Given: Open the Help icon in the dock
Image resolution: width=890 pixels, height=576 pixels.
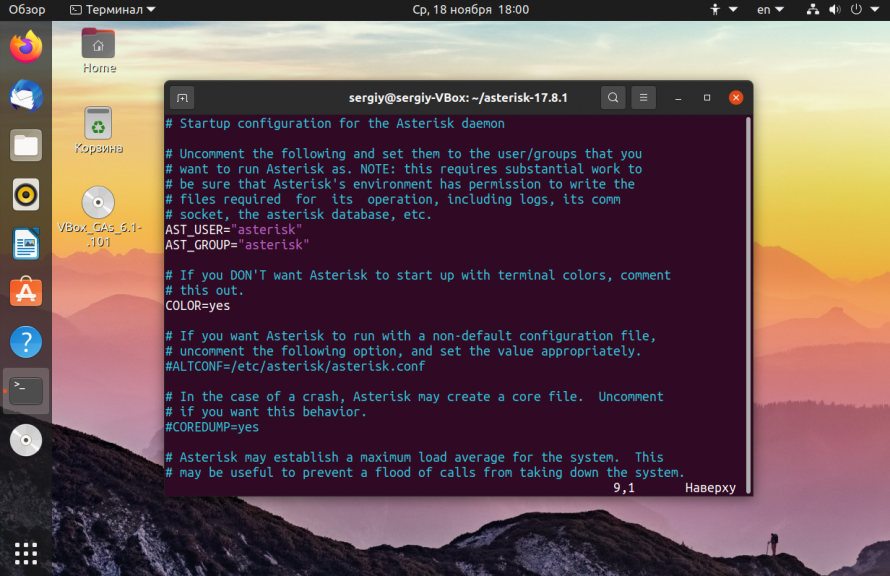Looking at the screenshot, I should pyautogui.click(x=26, y=342).
